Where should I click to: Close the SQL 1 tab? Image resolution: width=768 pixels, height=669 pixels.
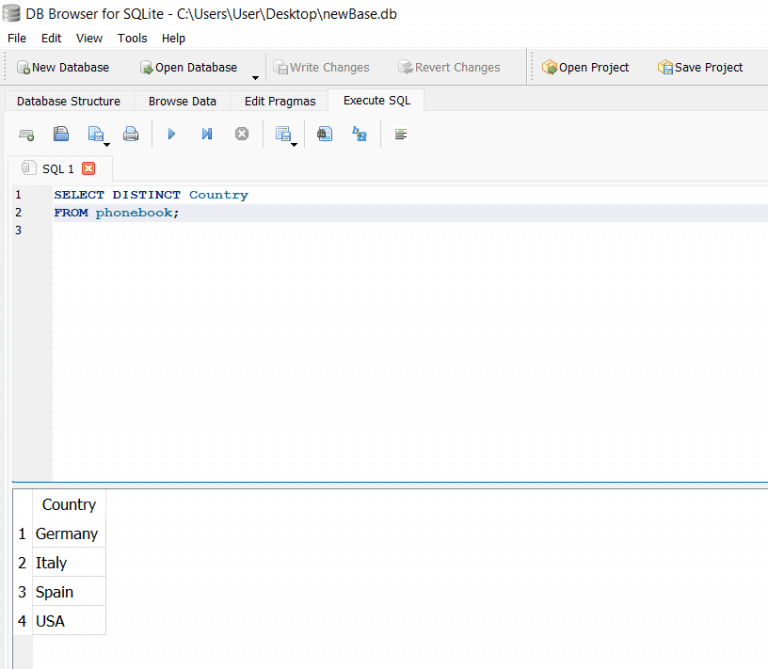click(x=88, y=169)
